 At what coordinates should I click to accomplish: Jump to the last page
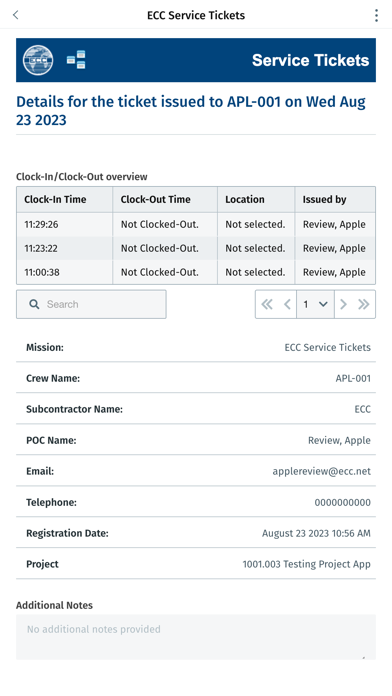coord(364,304)
